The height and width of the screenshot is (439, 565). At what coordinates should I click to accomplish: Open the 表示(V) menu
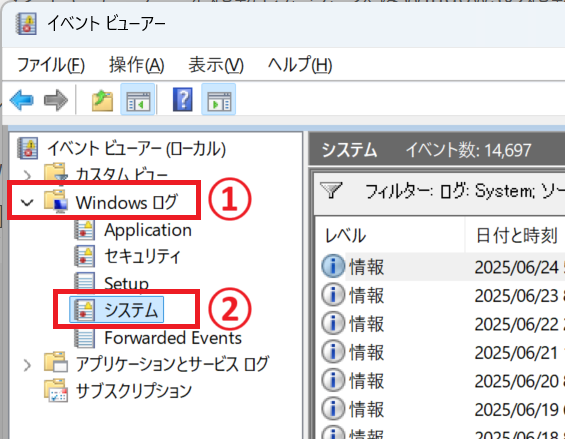(216, 65)
